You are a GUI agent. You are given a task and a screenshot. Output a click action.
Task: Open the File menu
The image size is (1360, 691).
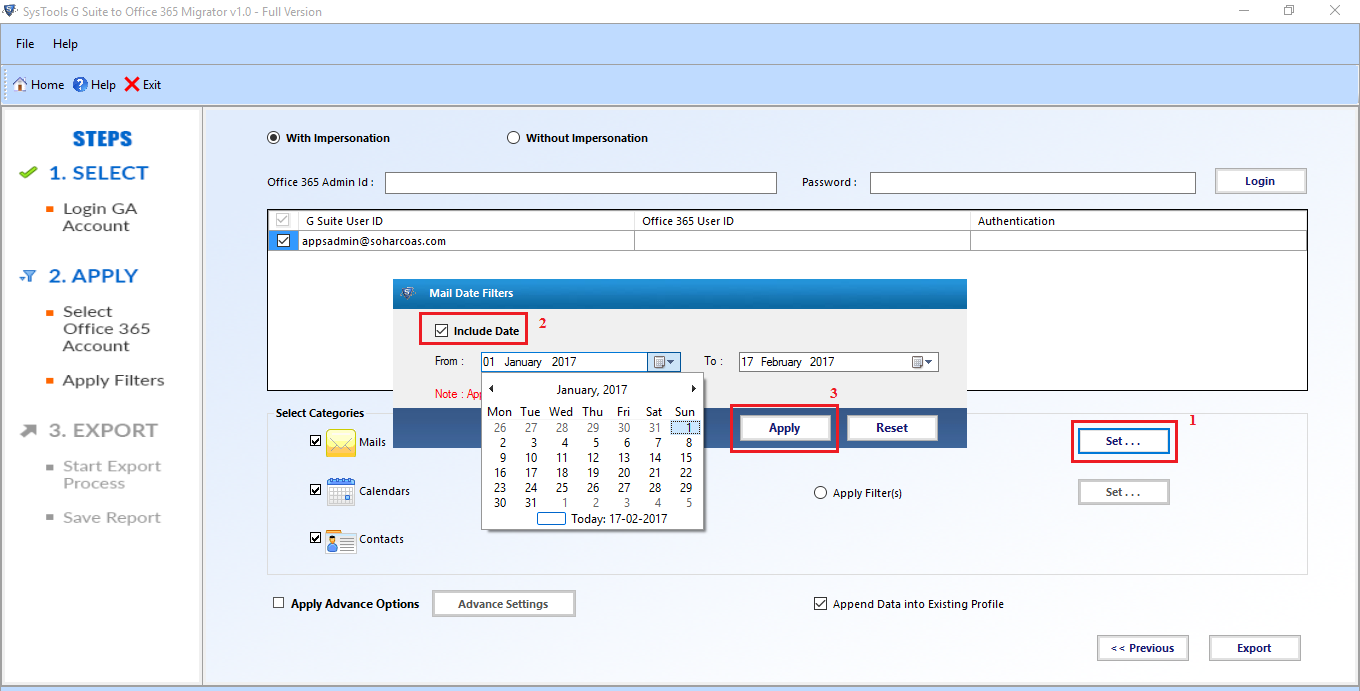[x=25, y=44]
